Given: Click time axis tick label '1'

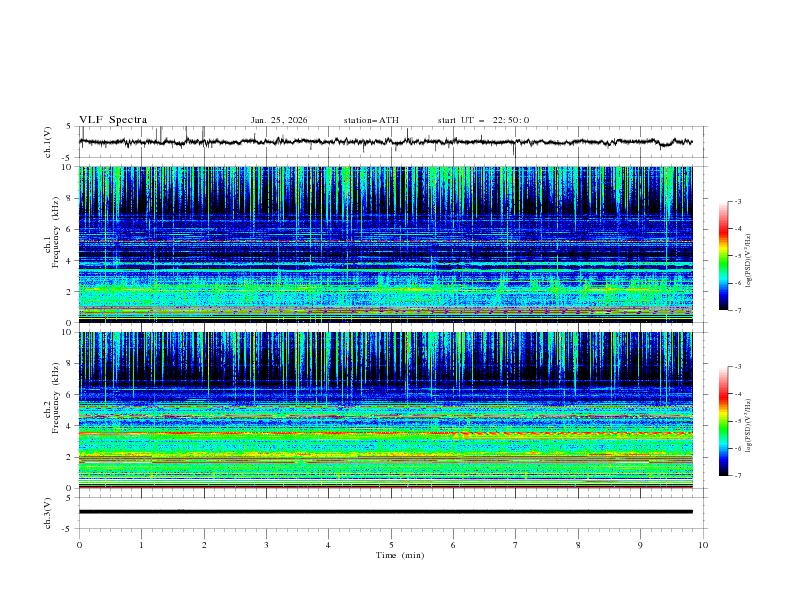Looking at the screenshot, I should coord(141,545).
